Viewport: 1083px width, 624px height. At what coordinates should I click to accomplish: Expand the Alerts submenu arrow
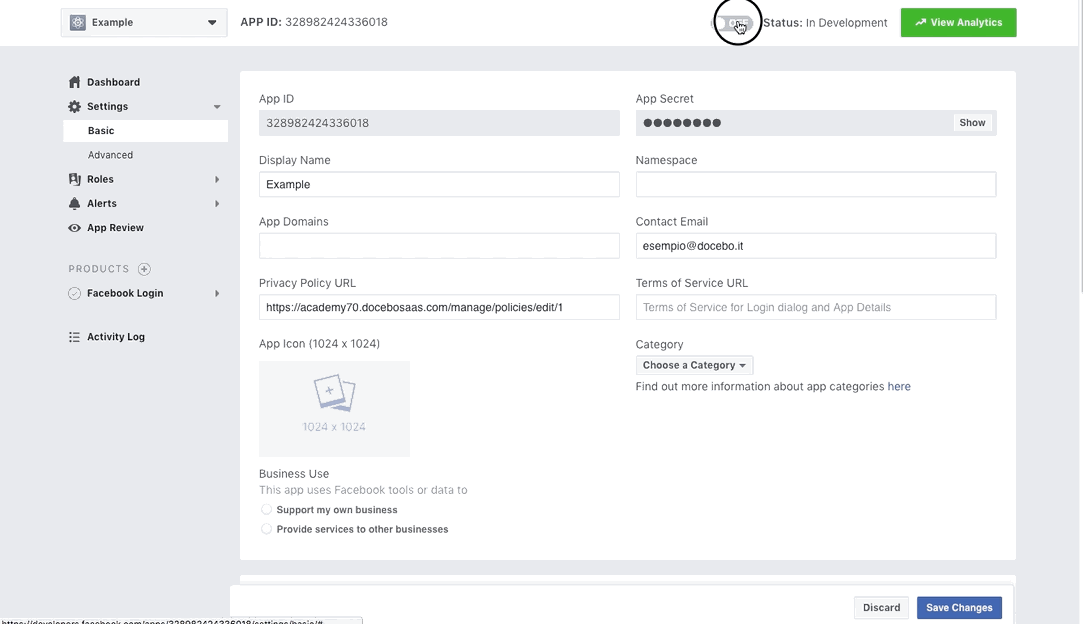point(217,203)
